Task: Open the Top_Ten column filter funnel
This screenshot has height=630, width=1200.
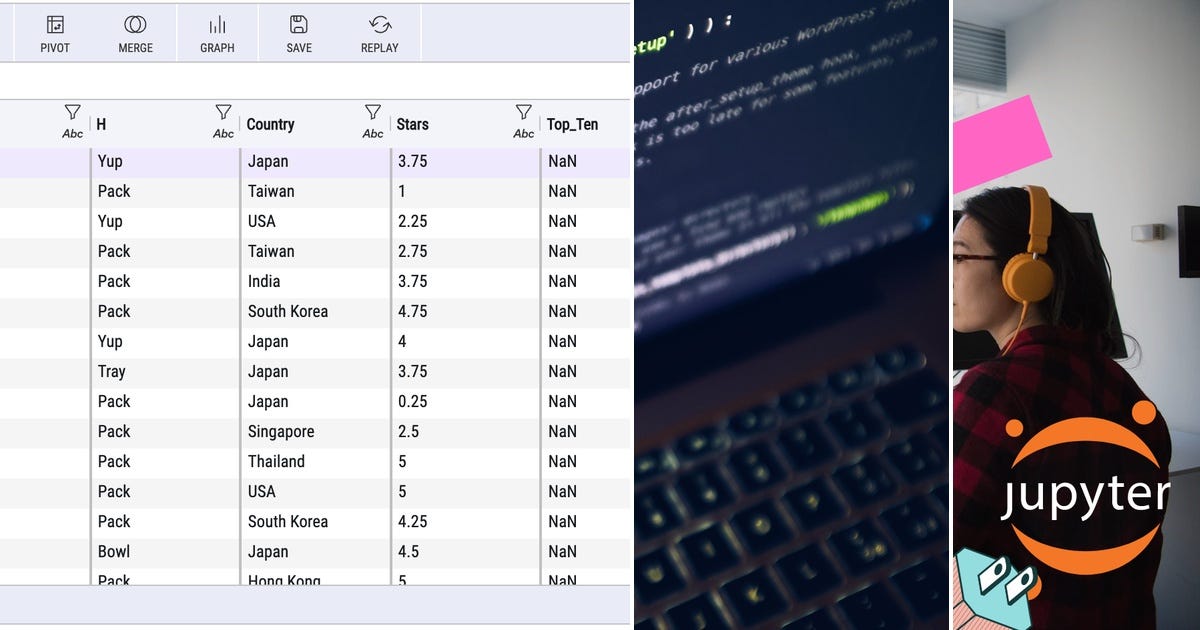Action: pos(523,113)
